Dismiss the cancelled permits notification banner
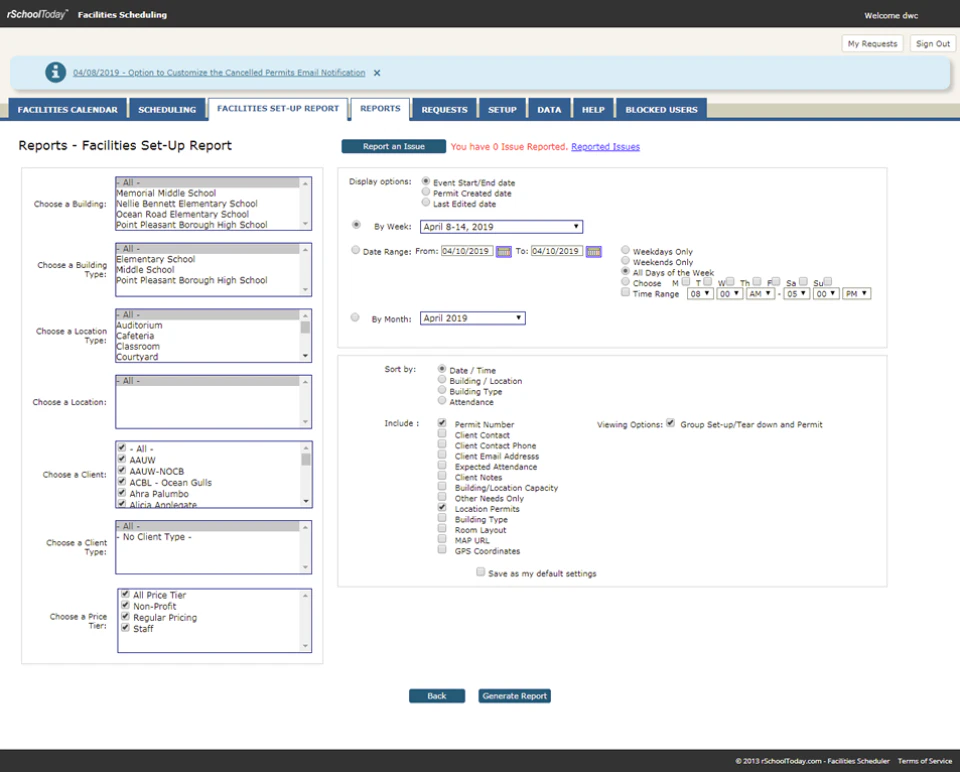This screenshot has height=772, width=960. pos(377,72)
